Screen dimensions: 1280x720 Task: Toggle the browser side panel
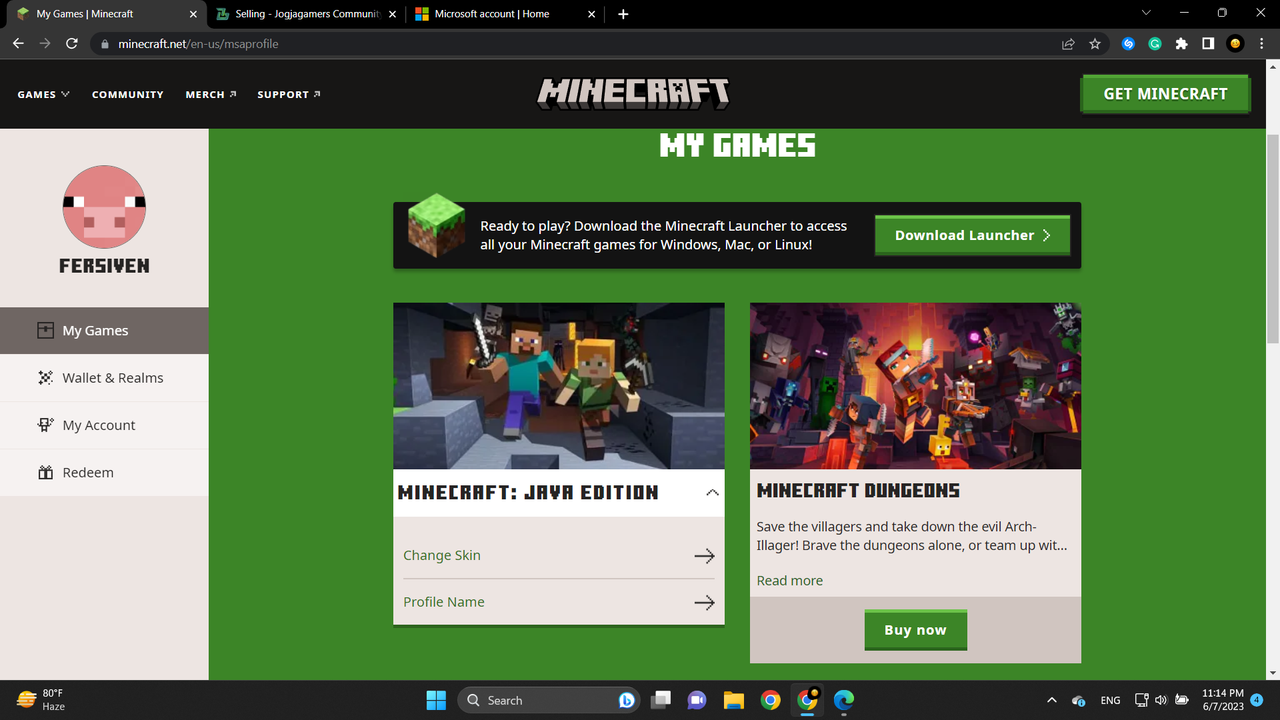tap(1208, 44)
